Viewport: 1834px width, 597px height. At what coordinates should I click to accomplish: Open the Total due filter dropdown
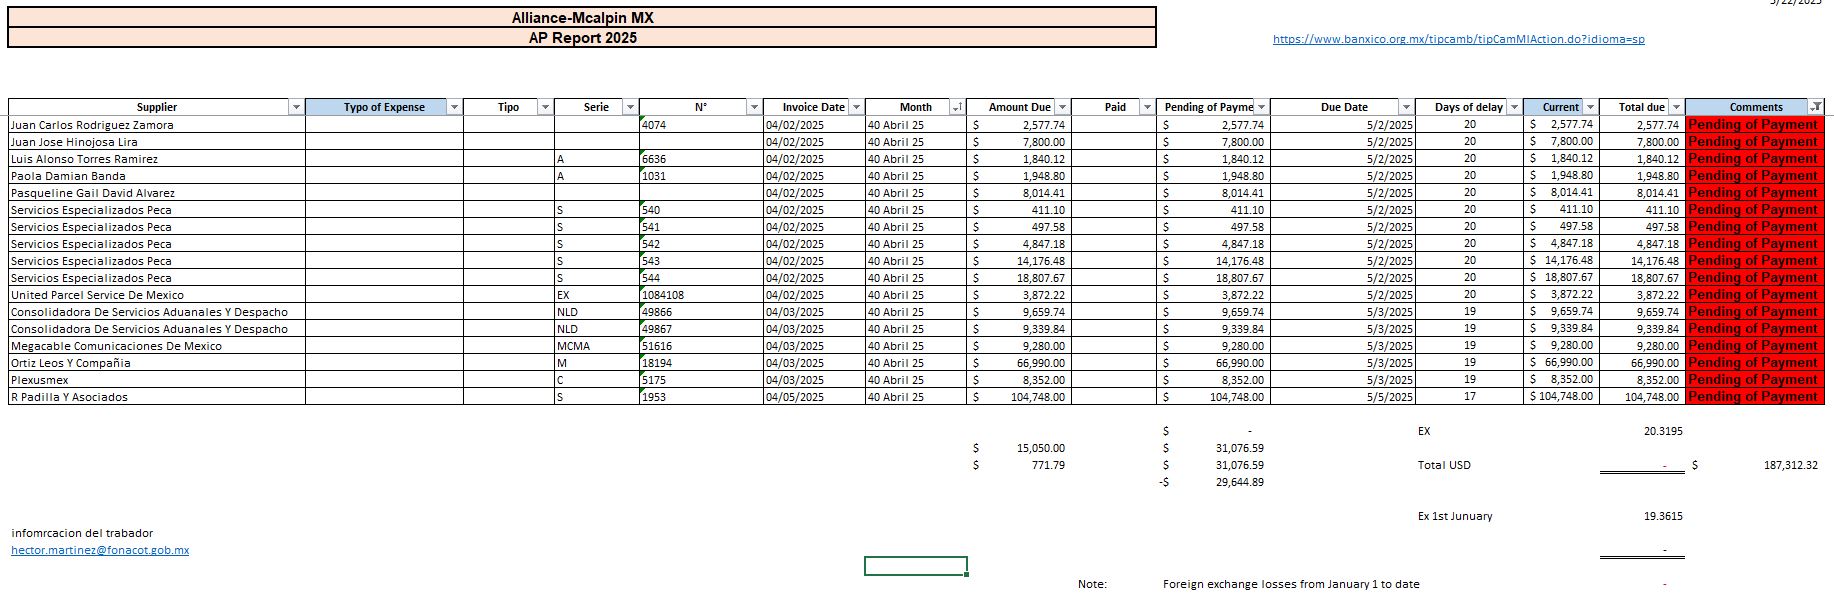tap(1676, 107)
